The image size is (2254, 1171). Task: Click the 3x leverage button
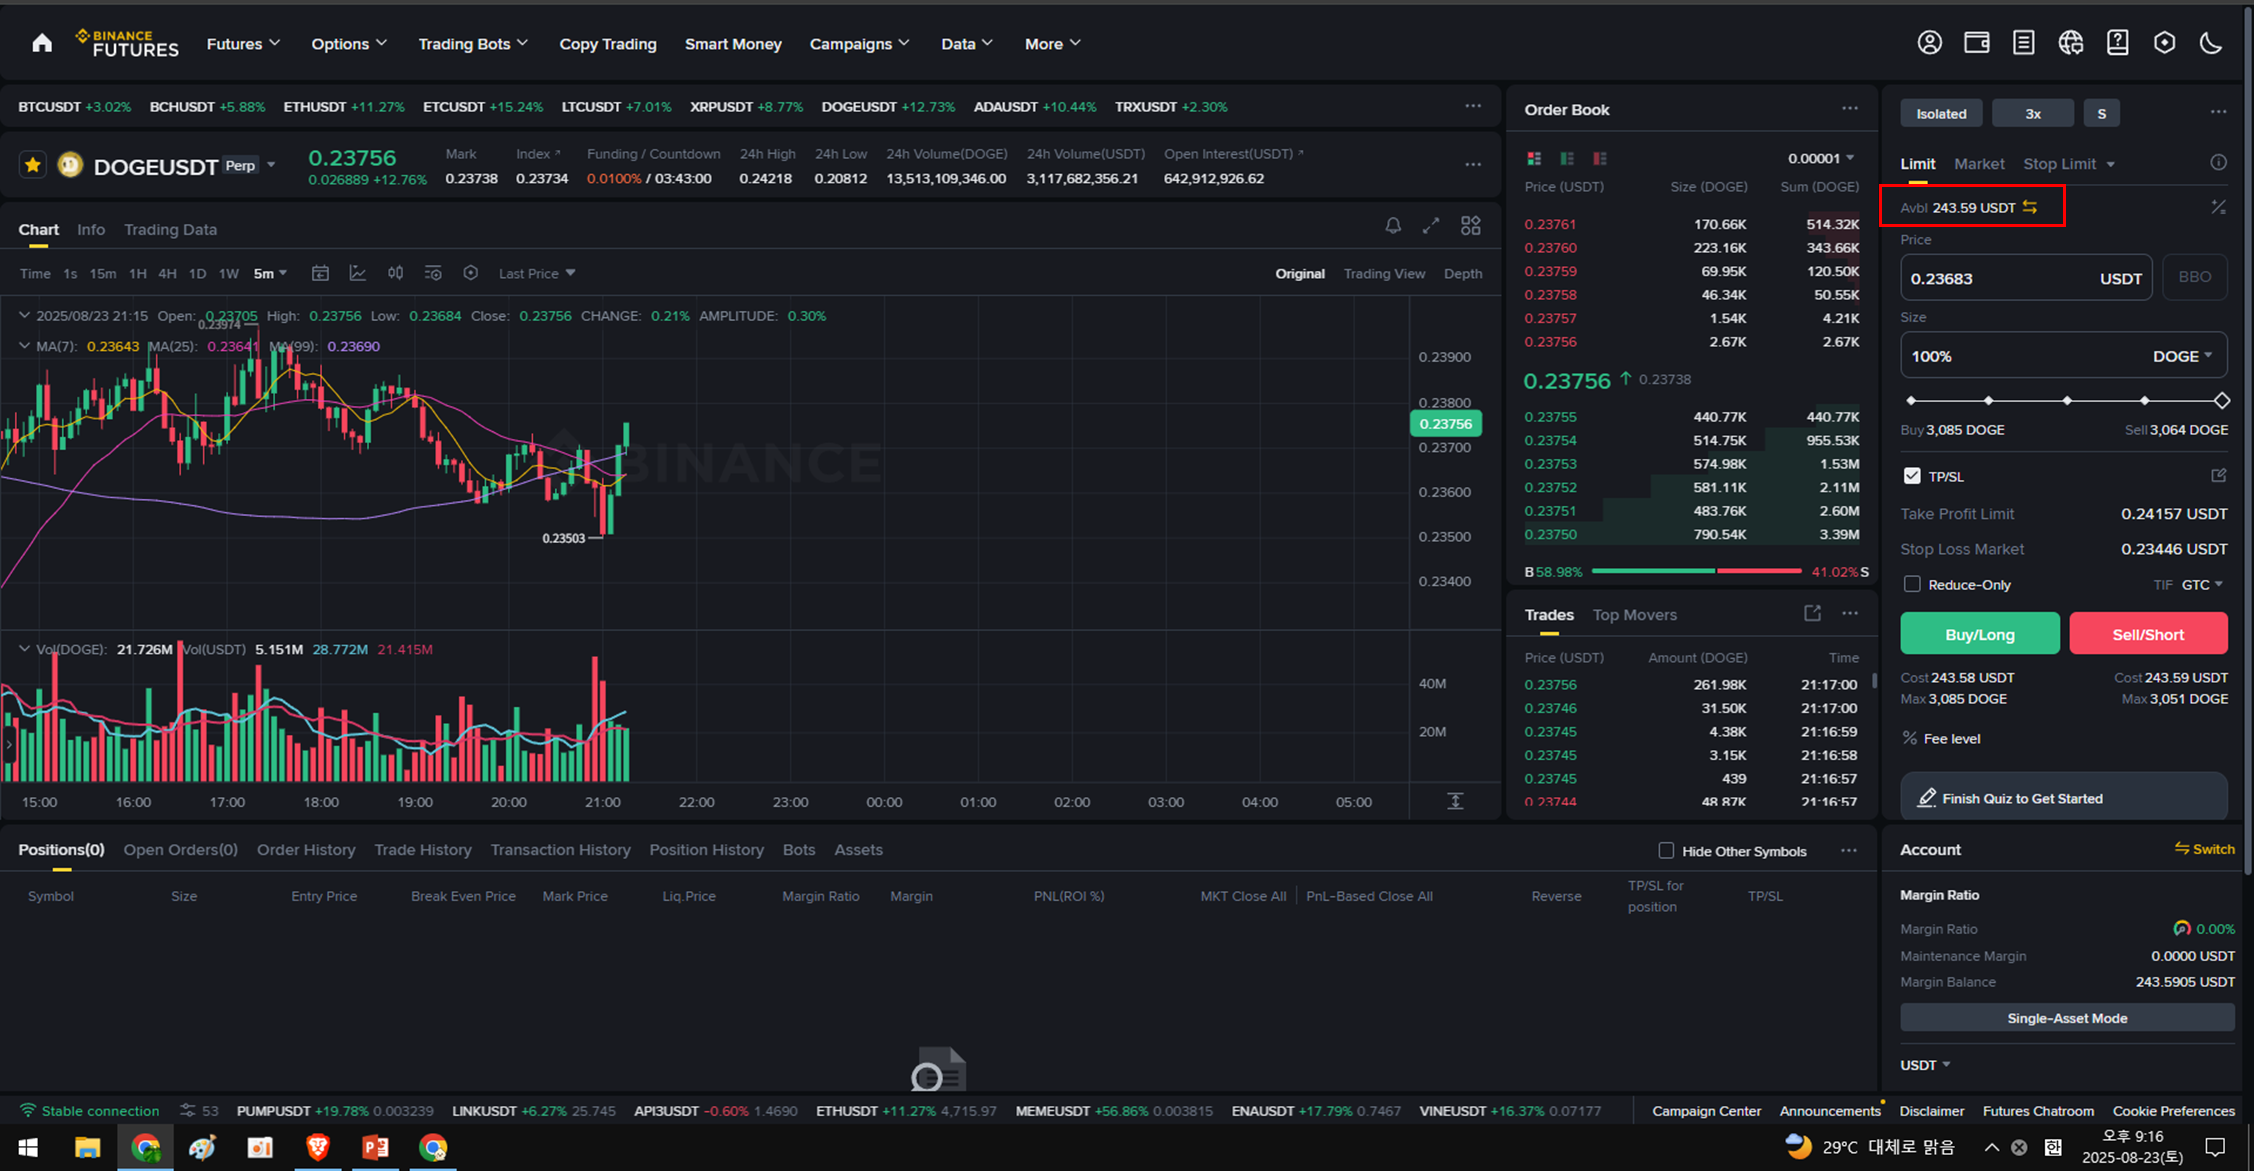2032,114
